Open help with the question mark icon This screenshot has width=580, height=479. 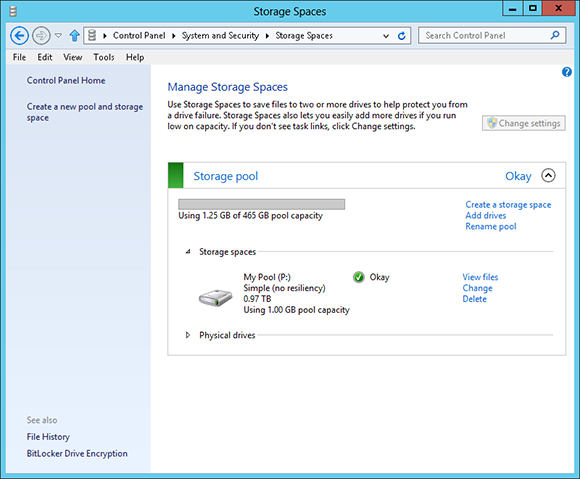click(566, 72)
